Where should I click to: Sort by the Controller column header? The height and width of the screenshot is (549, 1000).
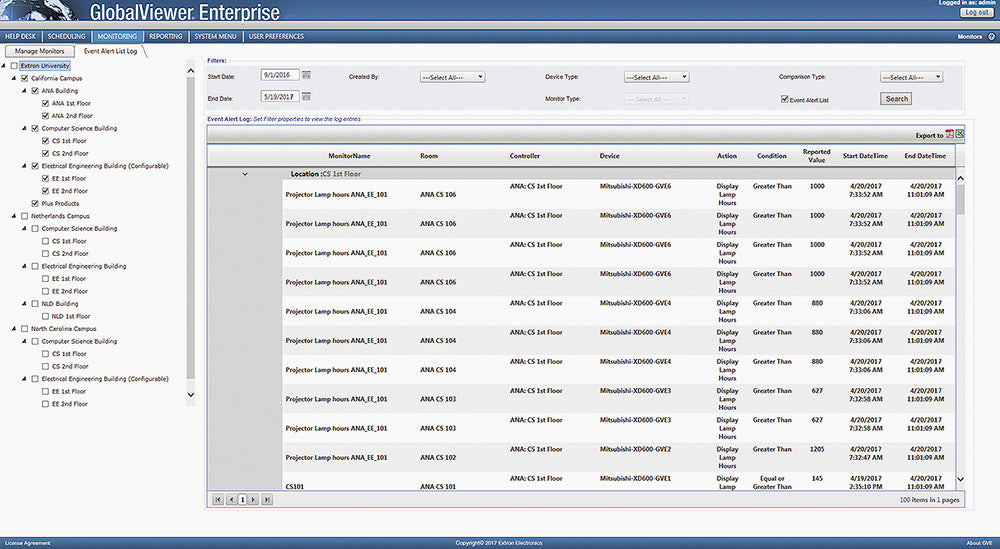pyautogui.click(x=525, y=156)
